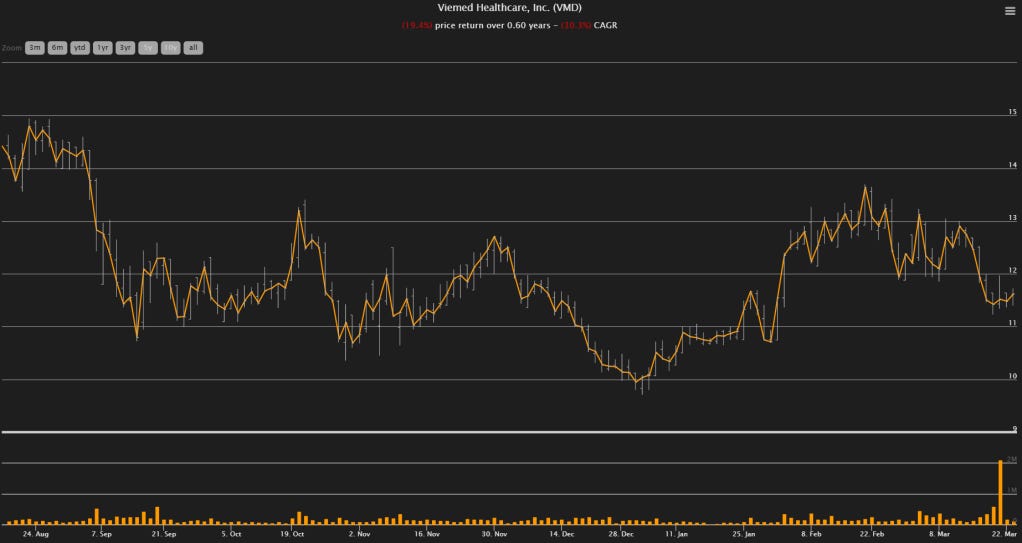Click the price axis label 11

pos(1012,323)
